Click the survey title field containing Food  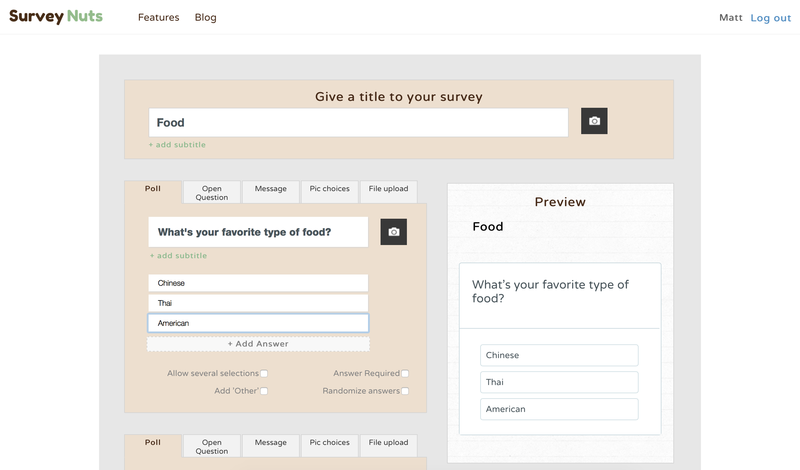[358, 123]
